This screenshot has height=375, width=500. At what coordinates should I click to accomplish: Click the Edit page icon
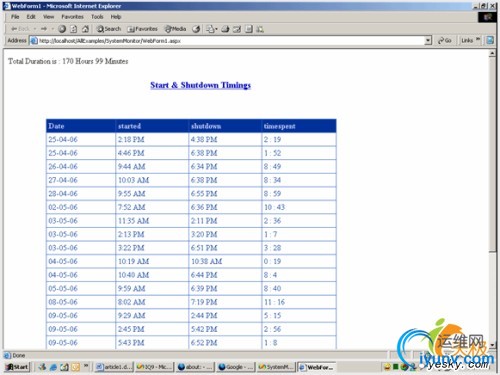click(237, 29)
